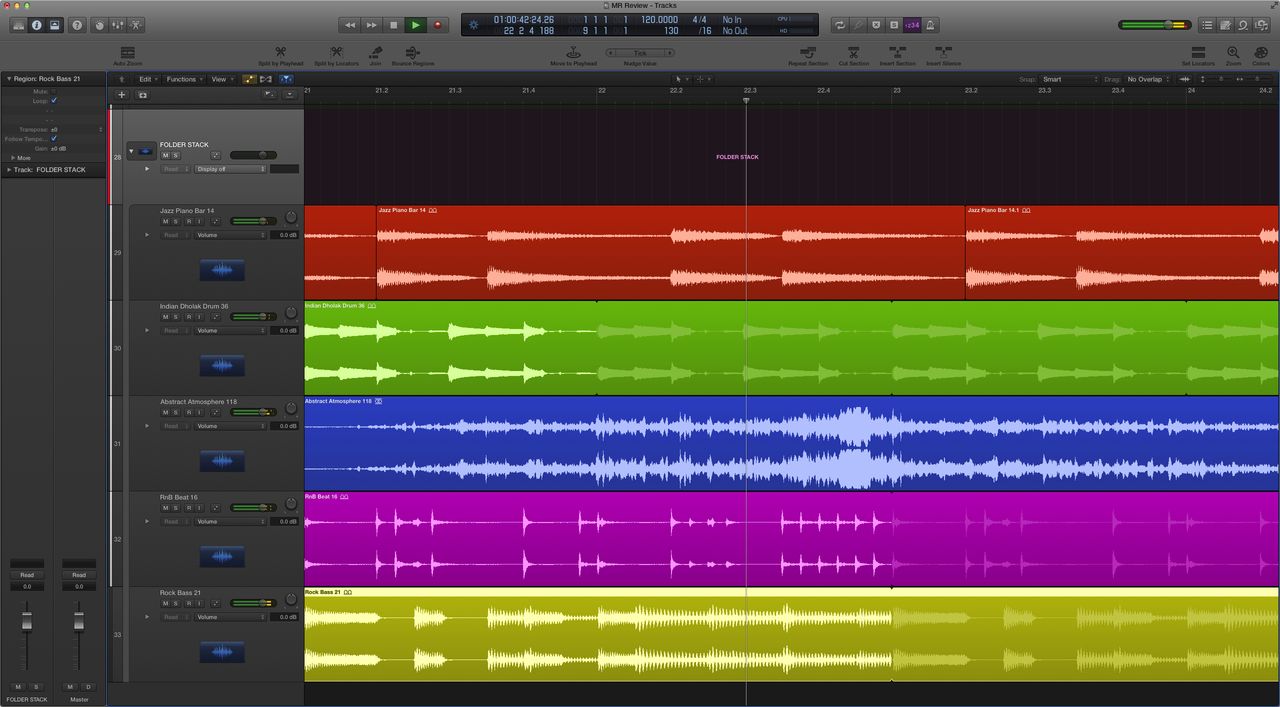
Task: Open the Mixer faders icon
Action: 118,24
